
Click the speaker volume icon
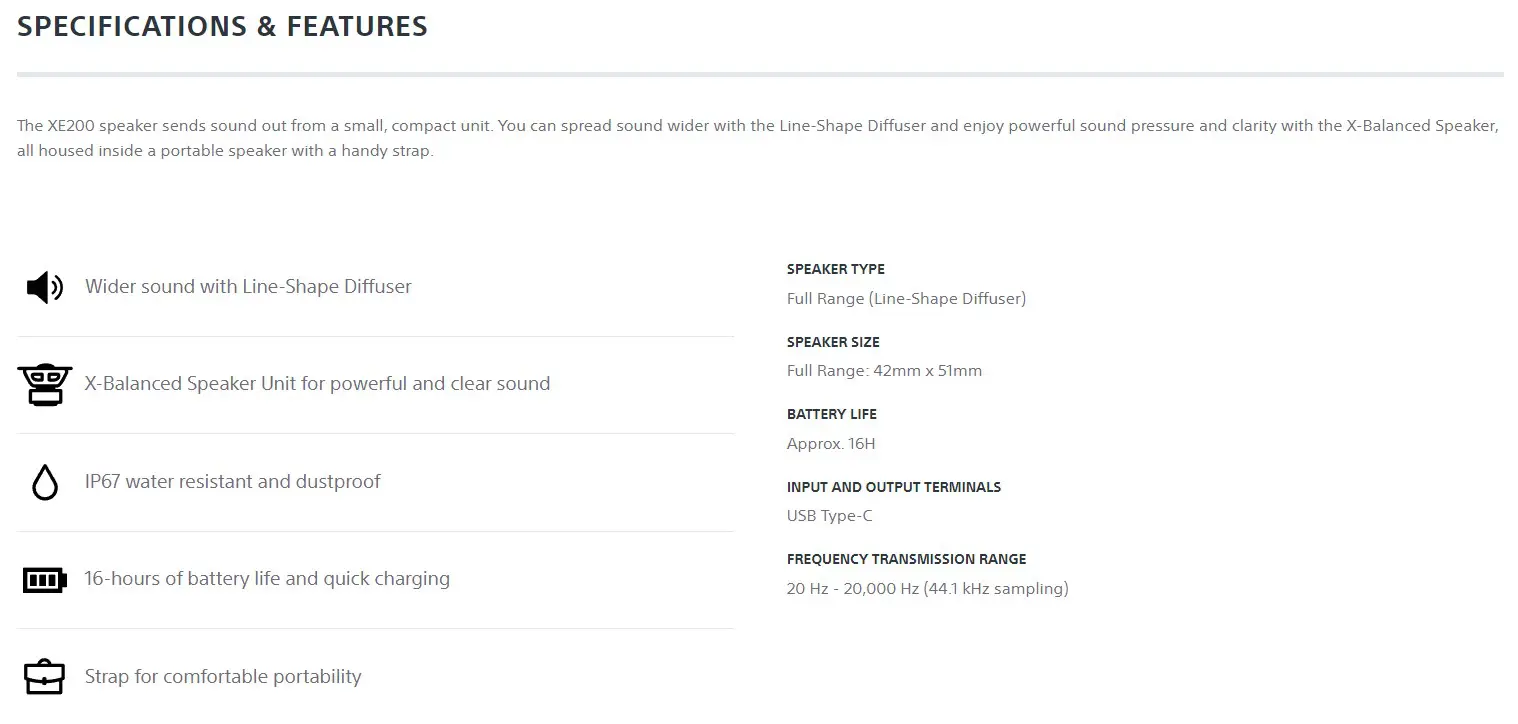click(44, 288)
